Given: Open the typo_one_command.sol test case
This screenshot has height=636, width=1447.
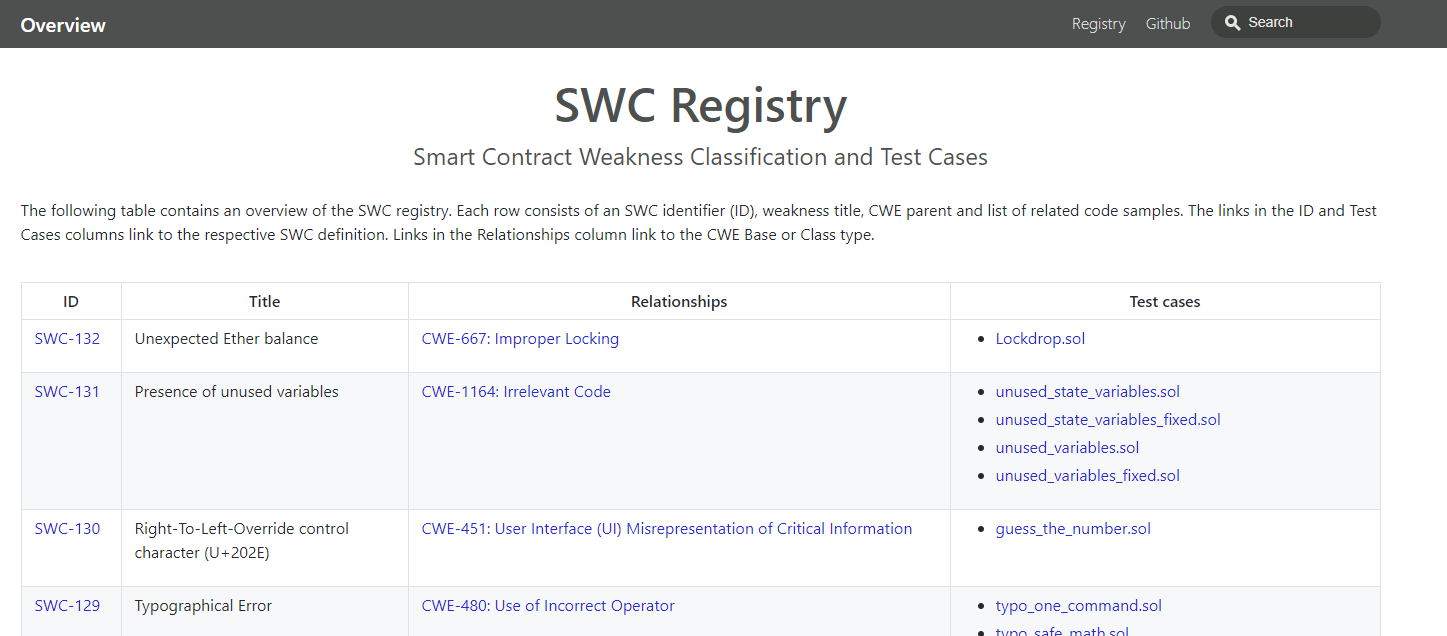Looking at the screenshot, I should coord(1079,606).
